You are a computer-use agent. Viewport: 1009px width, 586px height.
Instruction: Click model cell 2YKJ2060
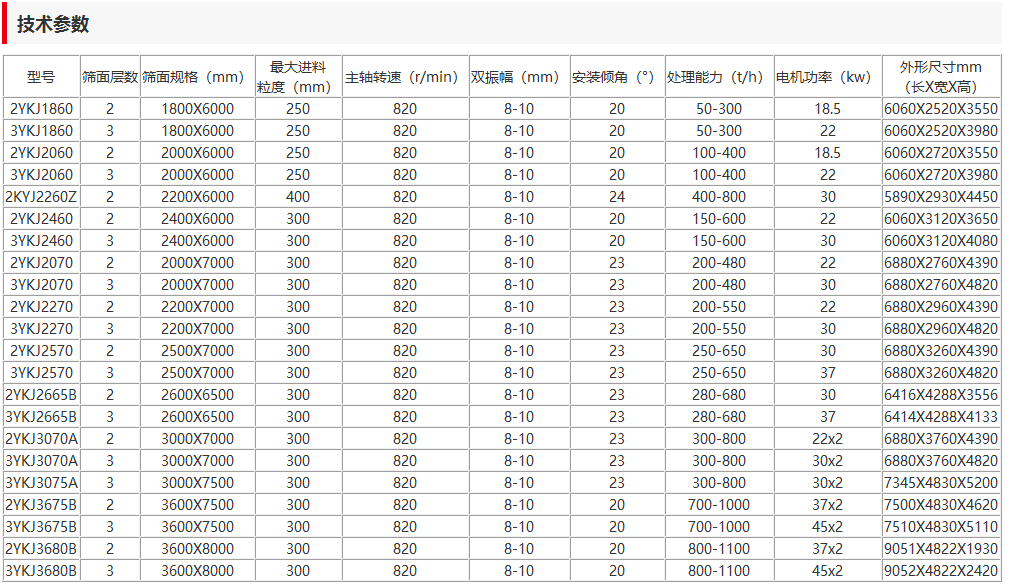(41, 152)
